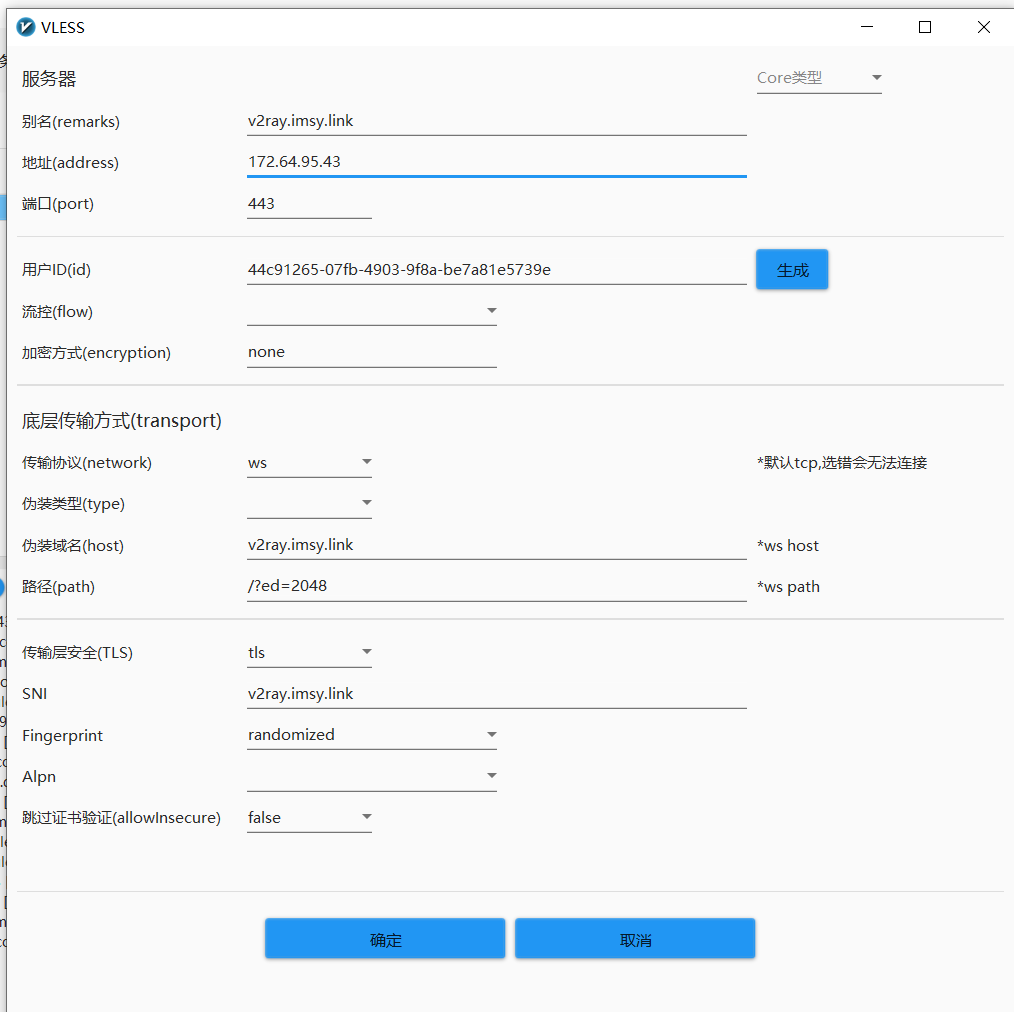This screenshot has height=1012, width=1014.
Task: Focus the 地址(address) field with 172.64.95.43
Action: 496,162
